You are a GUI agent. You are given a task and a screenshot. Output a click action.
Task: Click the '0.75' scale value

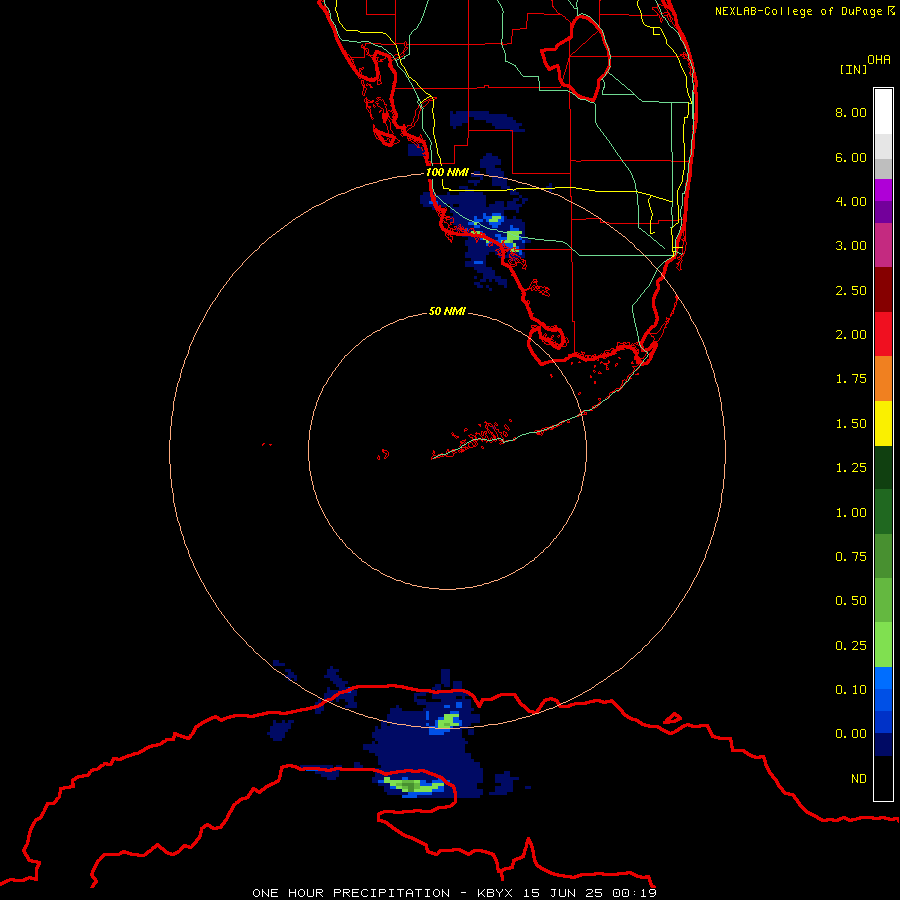pyautogui.click(x=851, y=557)
